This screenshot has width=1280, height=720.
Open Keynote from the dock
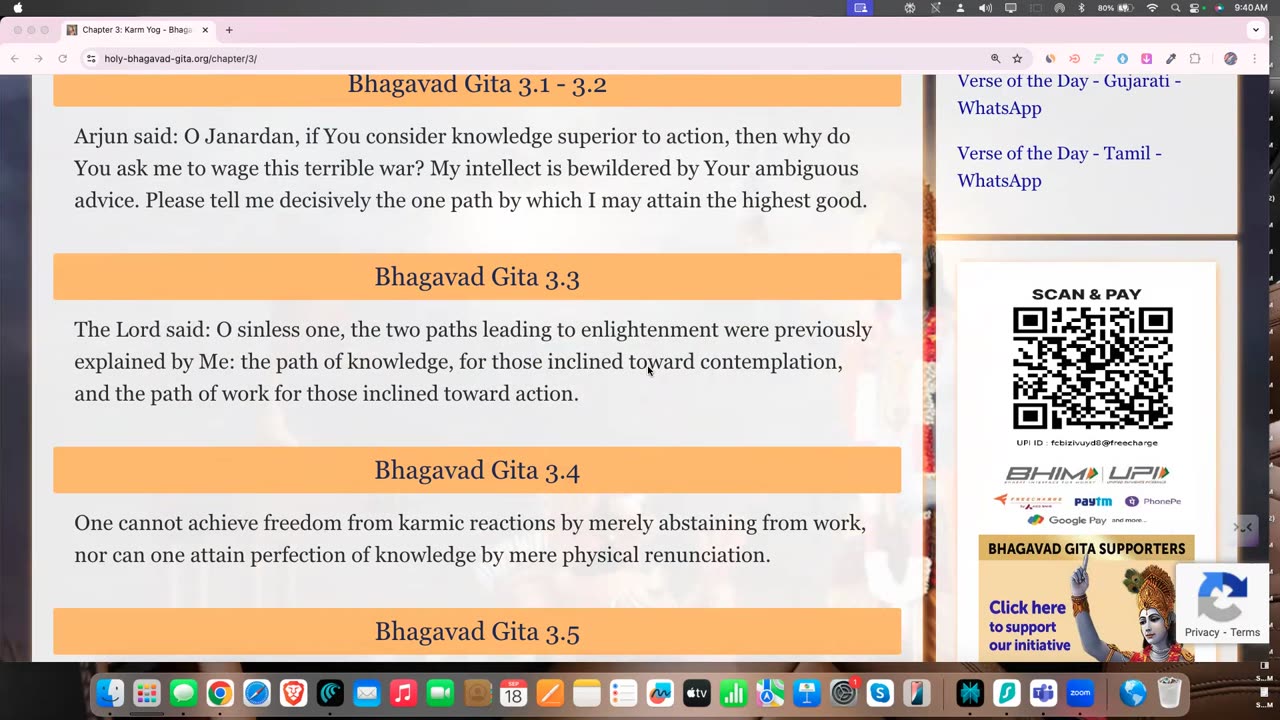[x=807, y=693]
